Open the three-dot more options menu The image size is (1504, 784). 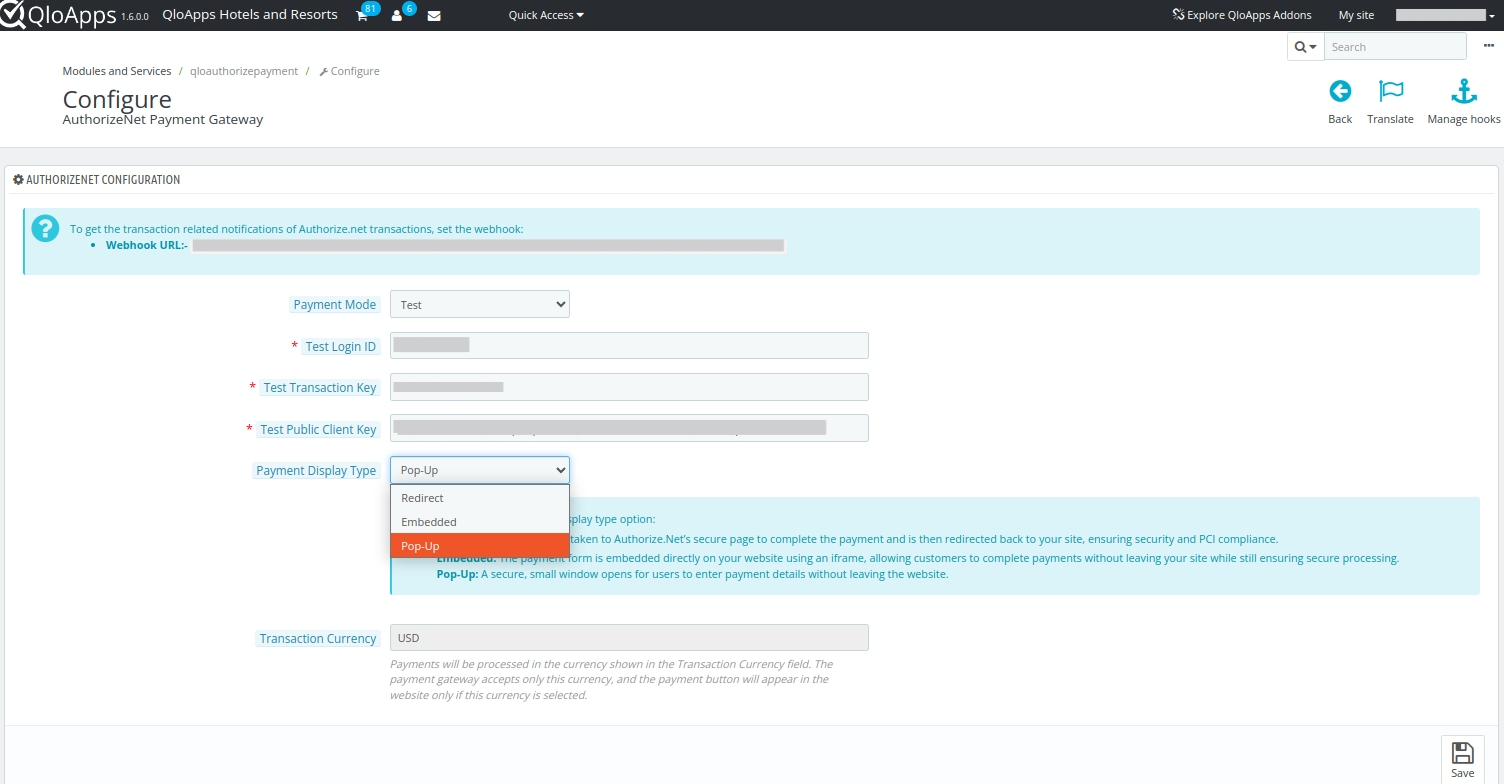click(1489, 46)
